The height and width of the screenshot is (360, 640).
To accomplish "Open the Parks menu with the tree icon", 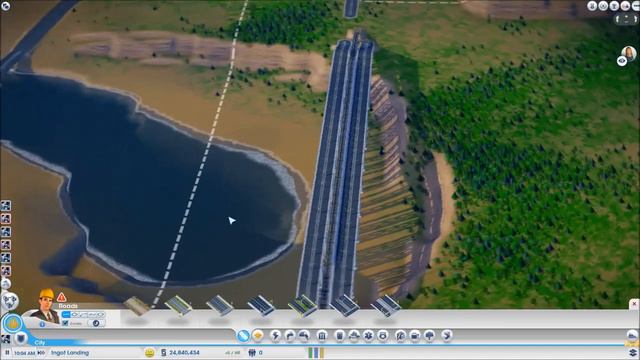I will pos(429,336).
